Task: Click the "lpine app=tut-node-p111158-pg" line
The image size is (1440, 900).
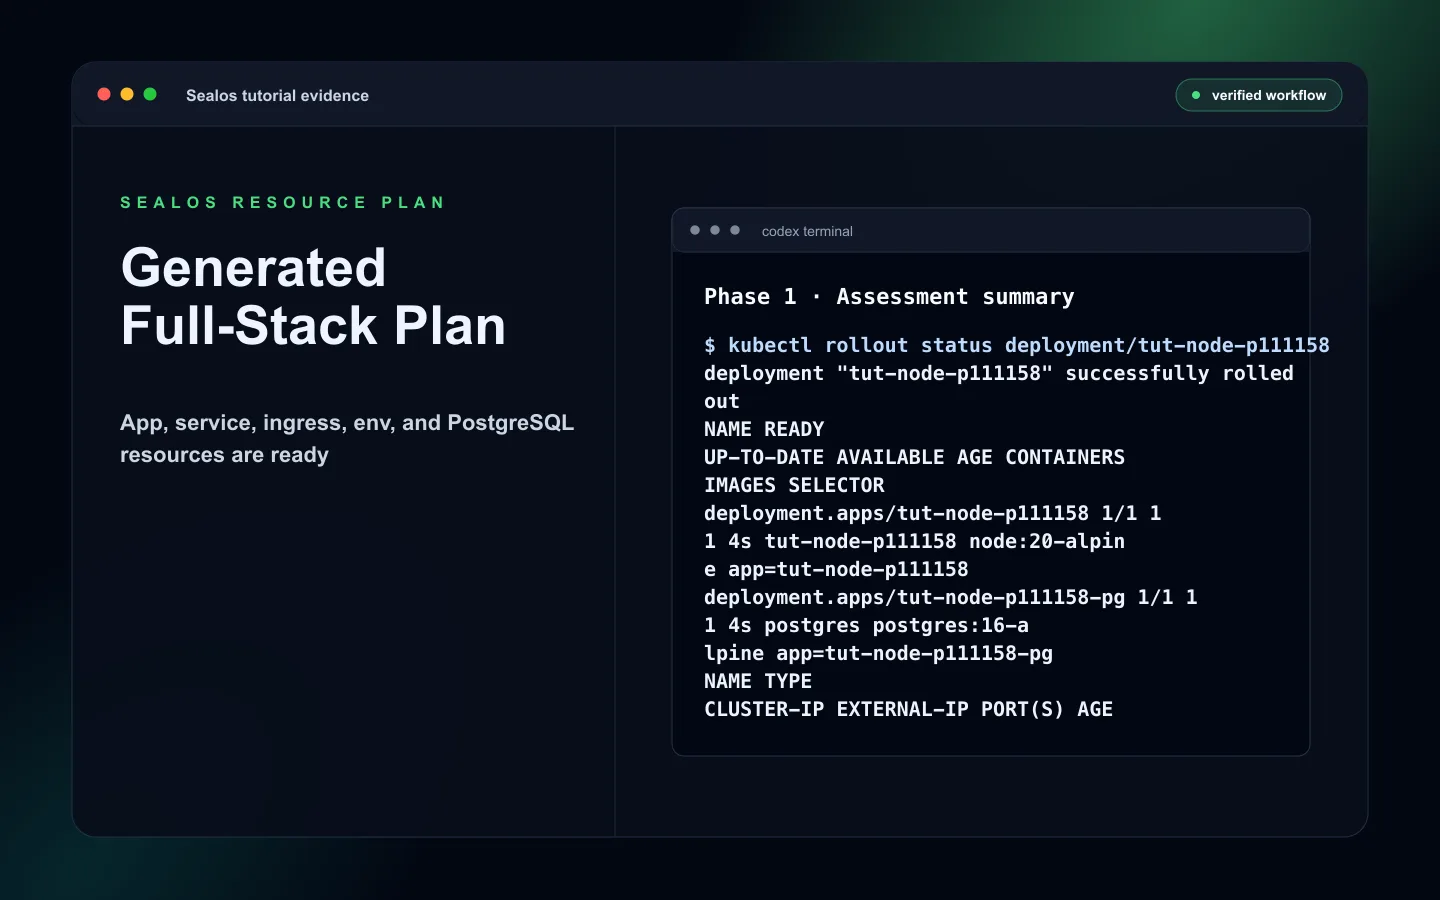Action: point(878,653)
